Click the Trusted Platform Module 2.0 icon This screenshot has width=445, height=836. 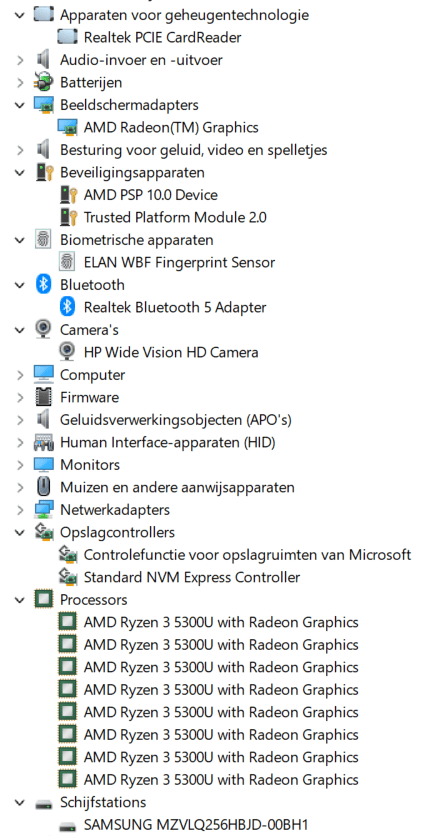68,218
